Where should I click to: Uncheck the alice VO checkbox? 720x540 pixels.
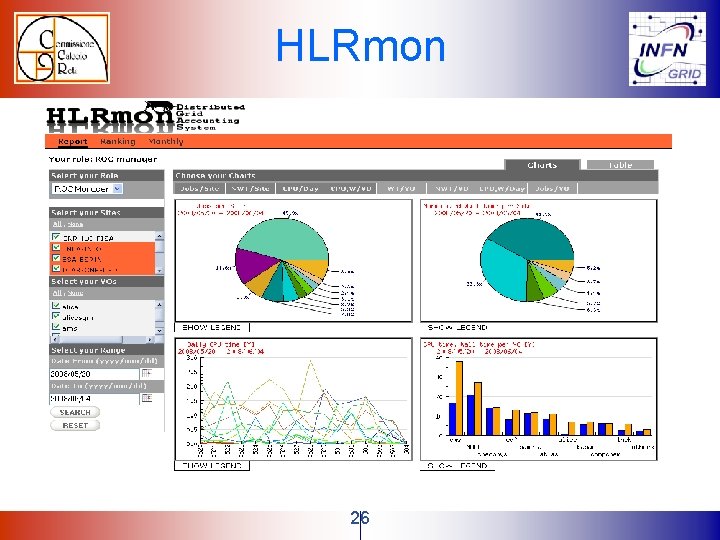click(x=56, y=306)
